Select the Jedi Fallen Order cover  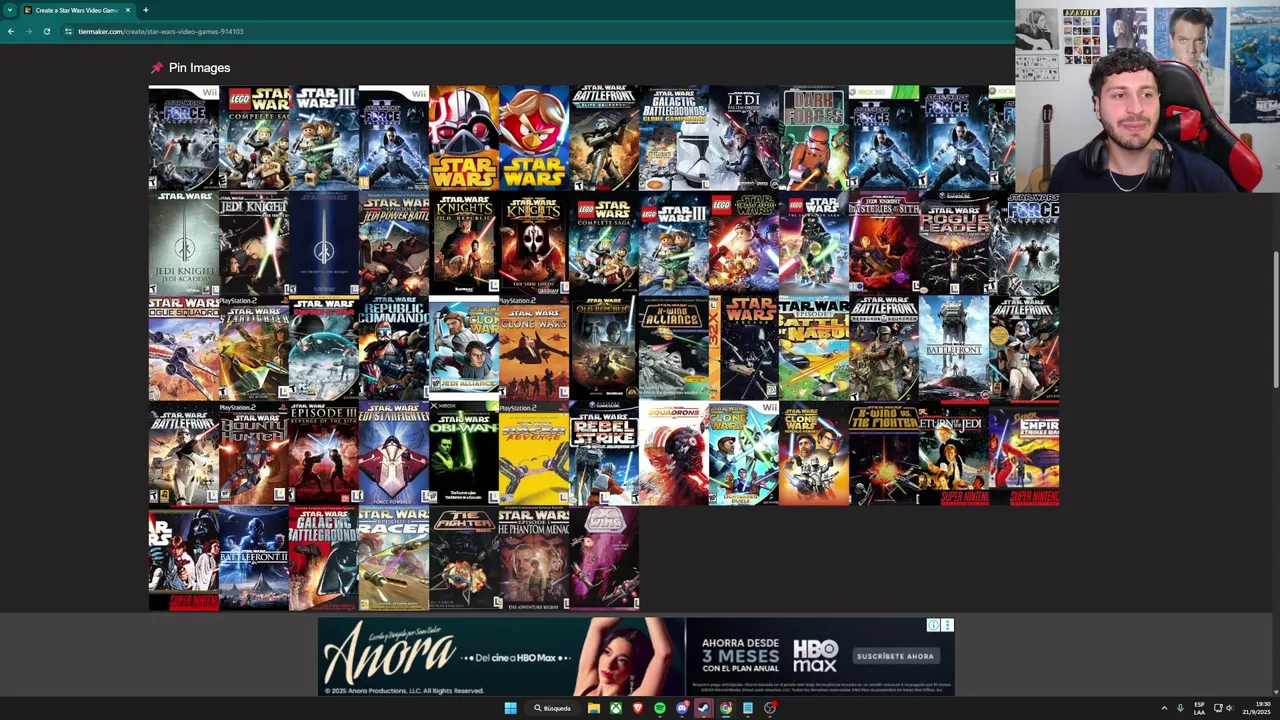(744, 138)
